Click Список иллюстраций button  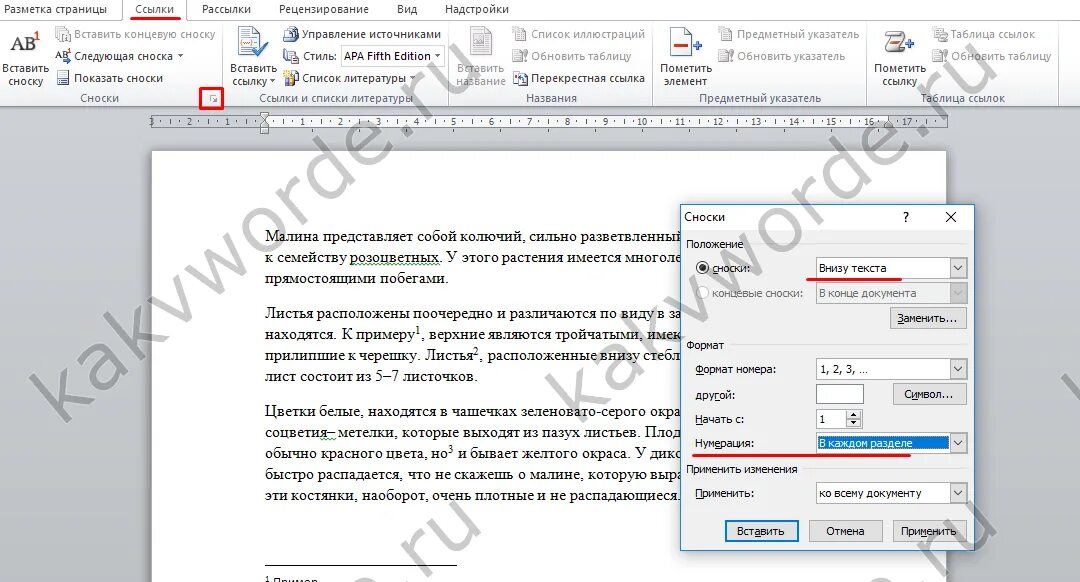coord(579,34)
